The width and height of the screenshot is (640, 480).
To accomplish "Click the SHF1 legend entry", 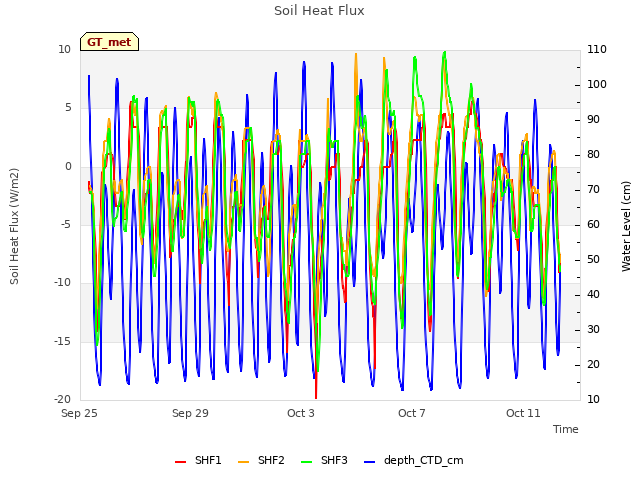I will 198,460.
